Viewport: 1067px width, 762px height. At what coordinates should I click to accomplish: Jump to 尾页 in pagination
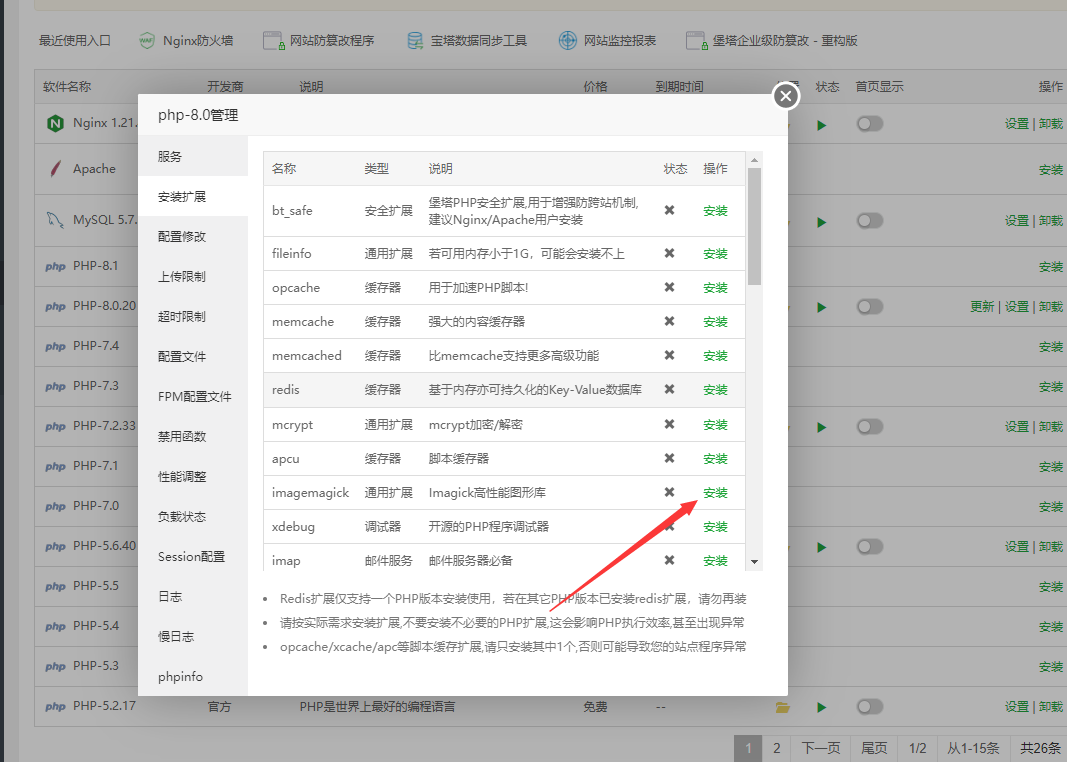point(874,748)
